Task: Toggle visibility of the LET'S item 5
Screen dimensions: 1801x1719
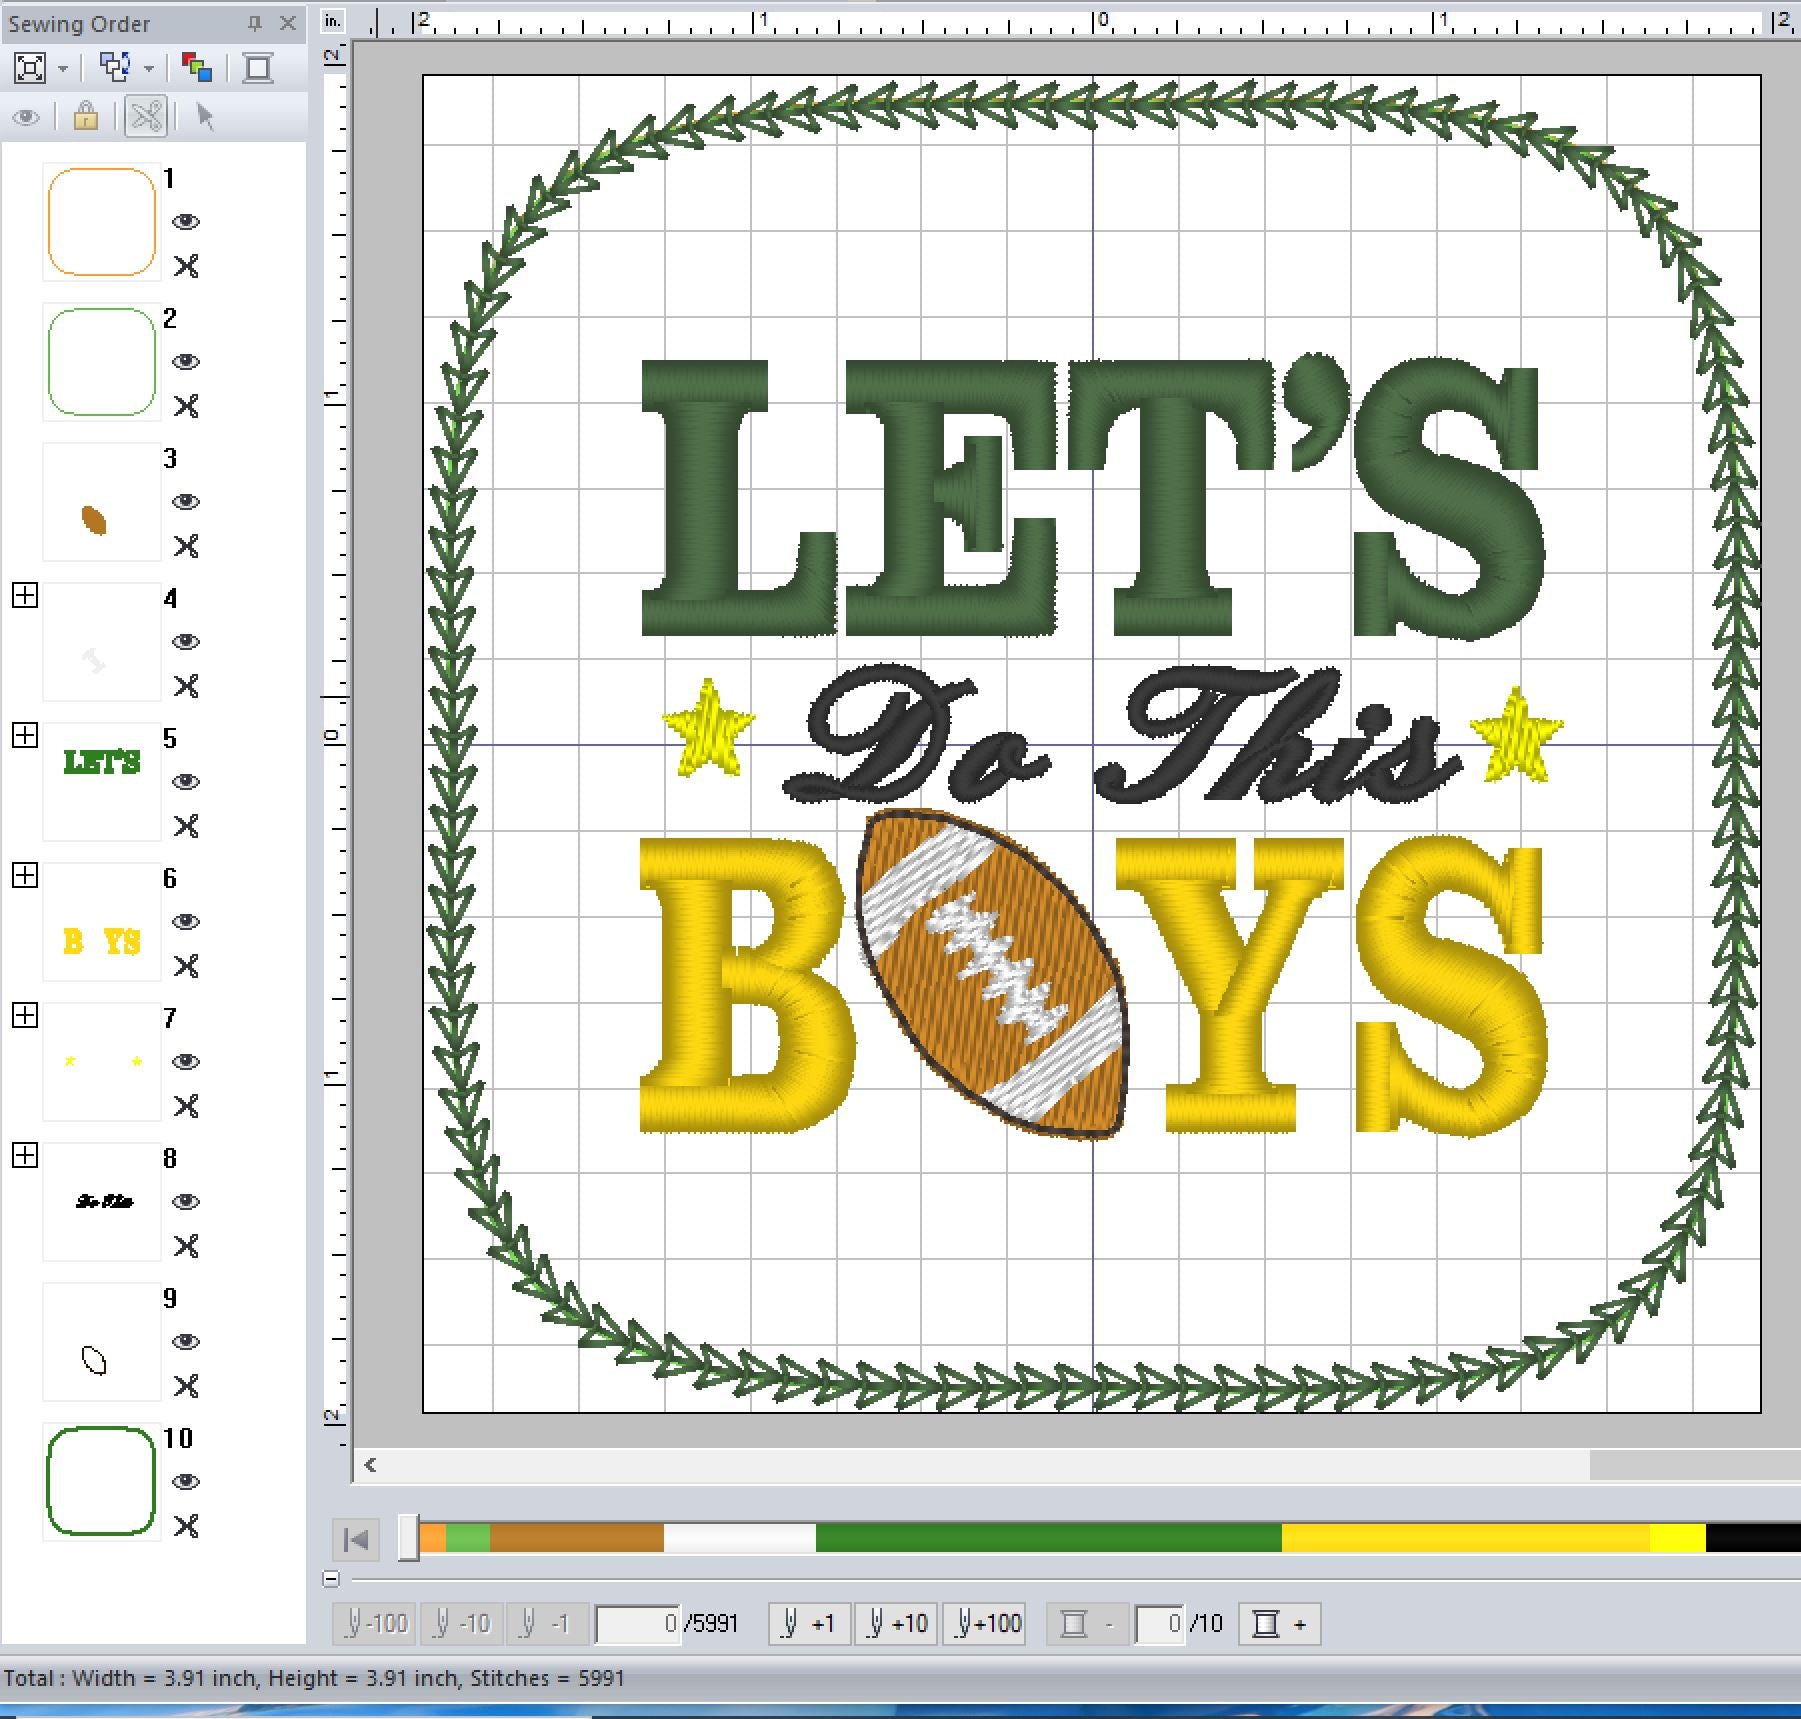Action: (x=186, y=782)
